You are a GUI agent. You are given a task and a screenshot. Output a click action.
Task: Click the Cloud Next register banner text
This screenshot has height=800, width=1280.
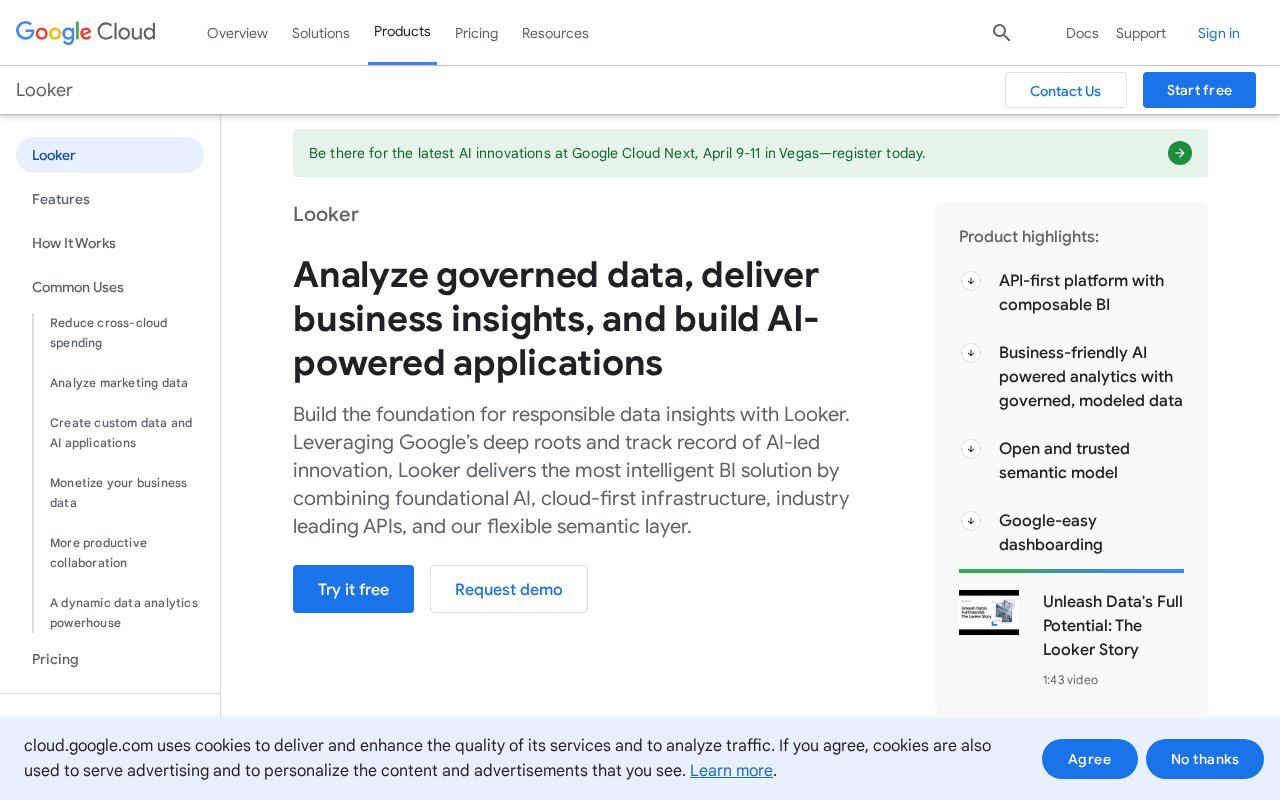click(x=617, y=153)
